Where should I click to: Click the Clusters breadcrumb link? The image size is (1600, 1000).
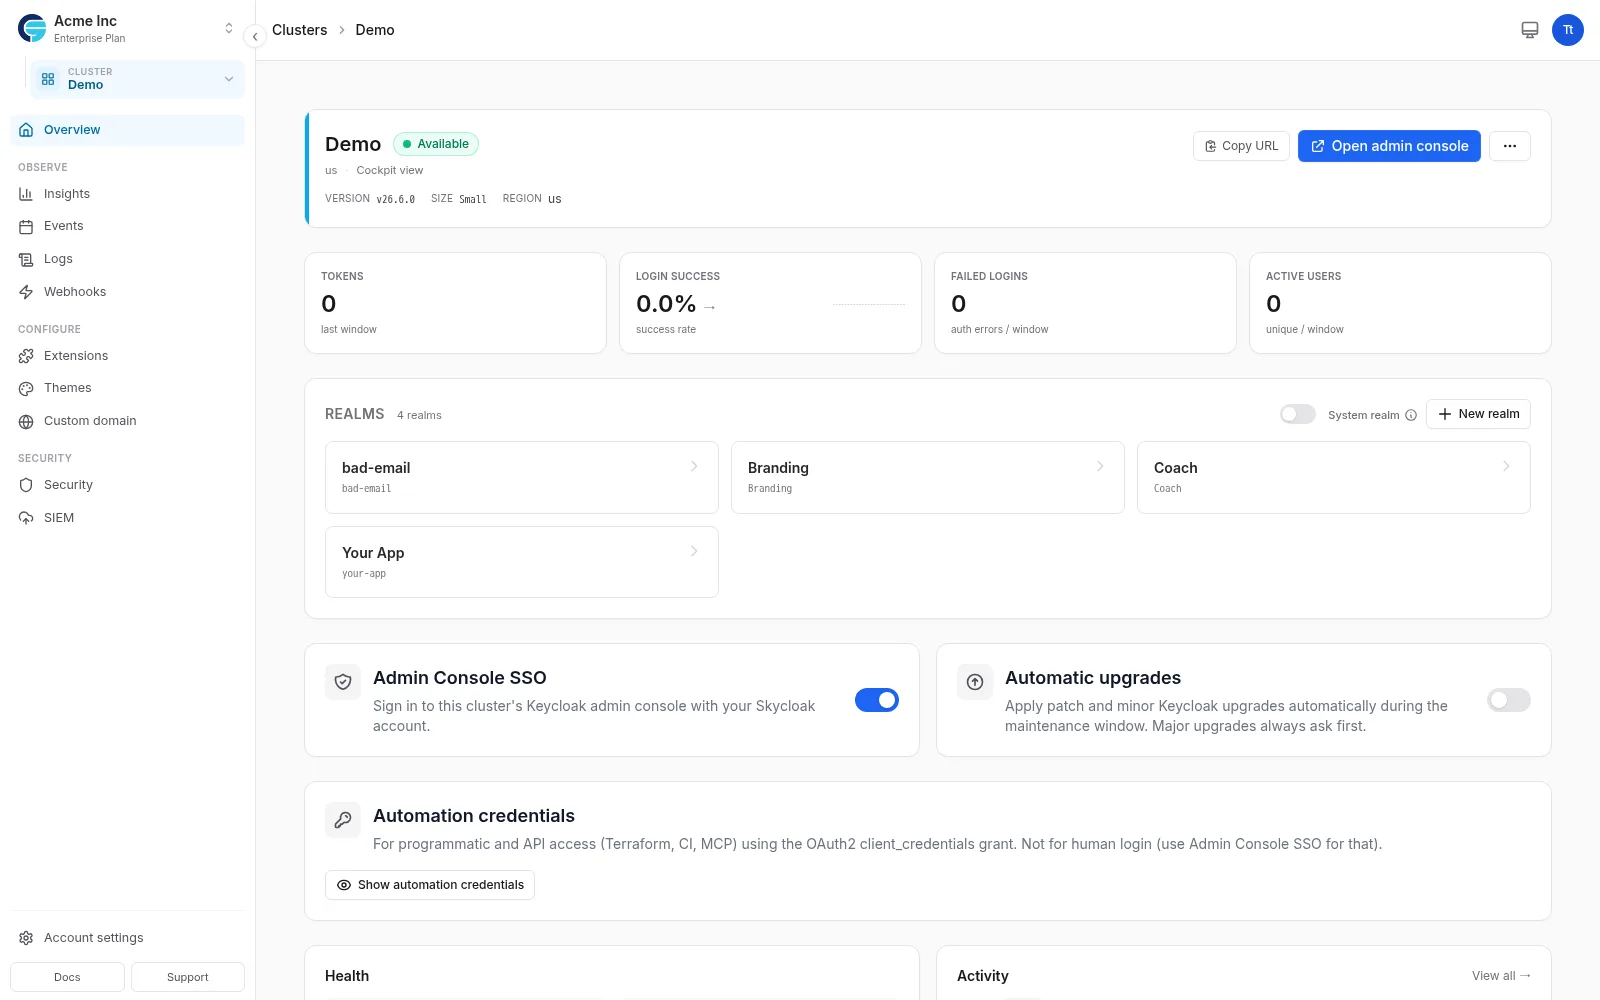coord(299,30)
